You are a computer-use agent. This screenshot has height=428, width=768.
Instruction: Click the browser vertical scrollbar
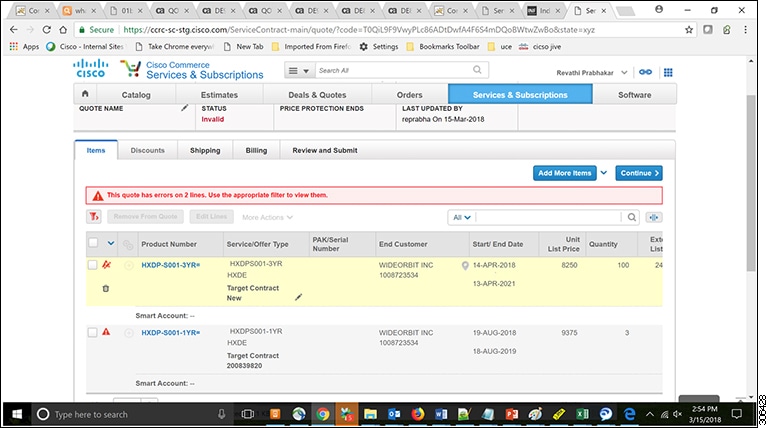click(751, 183)
